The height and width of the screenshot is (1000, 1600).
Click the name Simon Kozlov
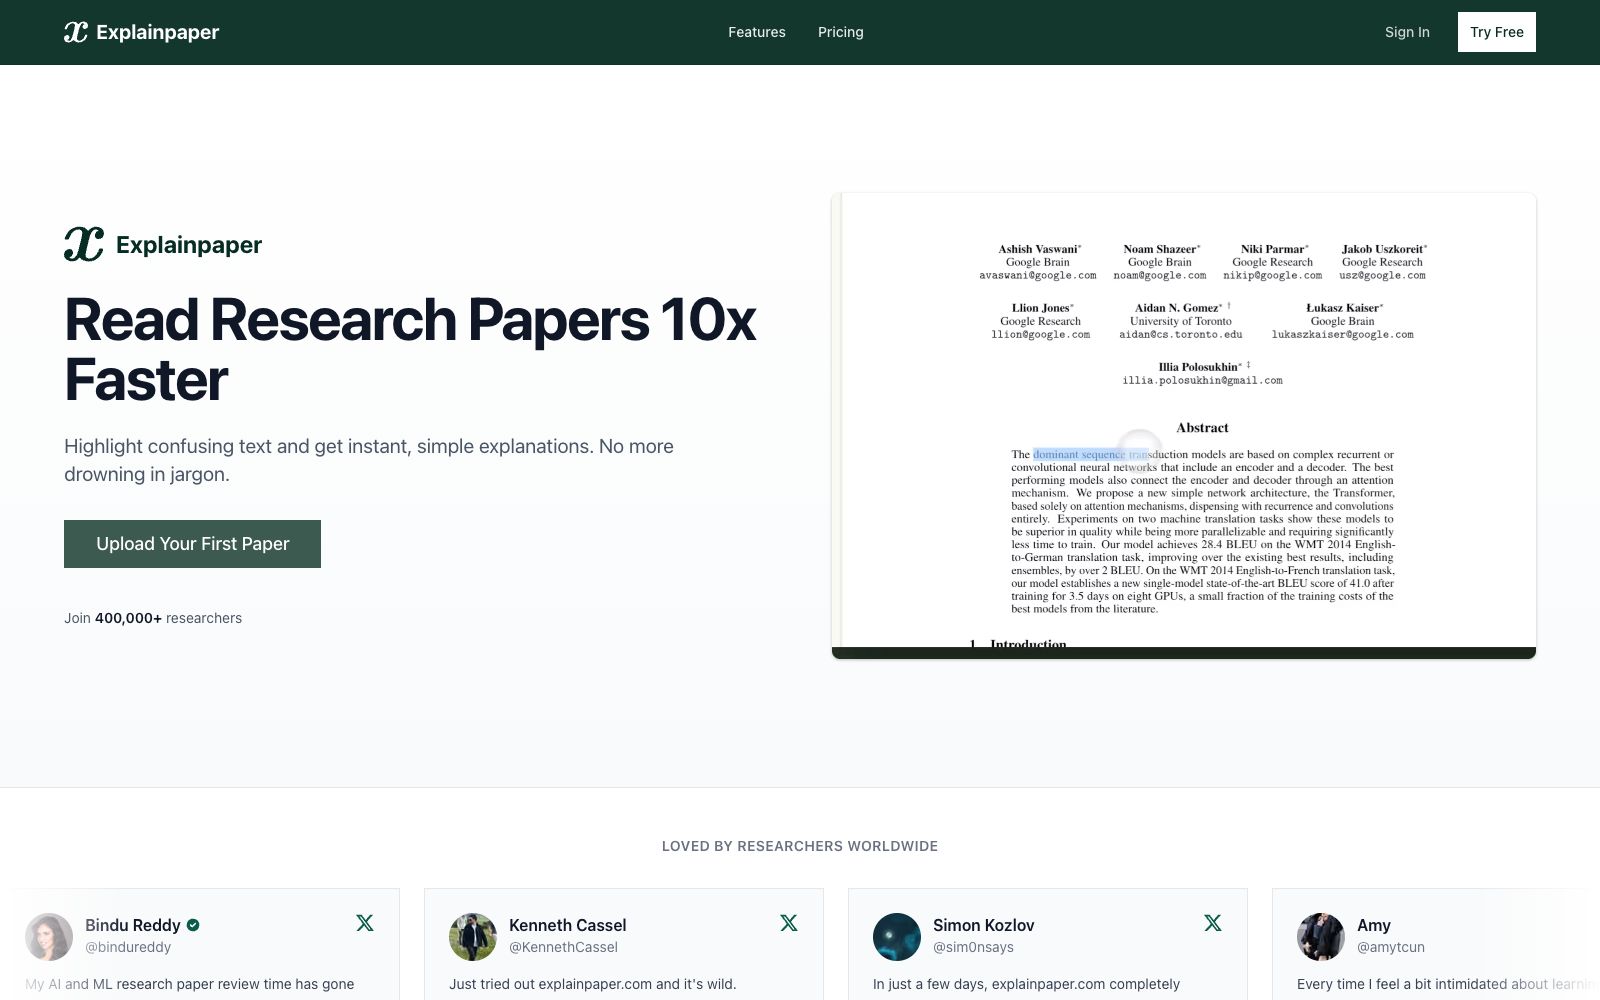coord(984,925)
